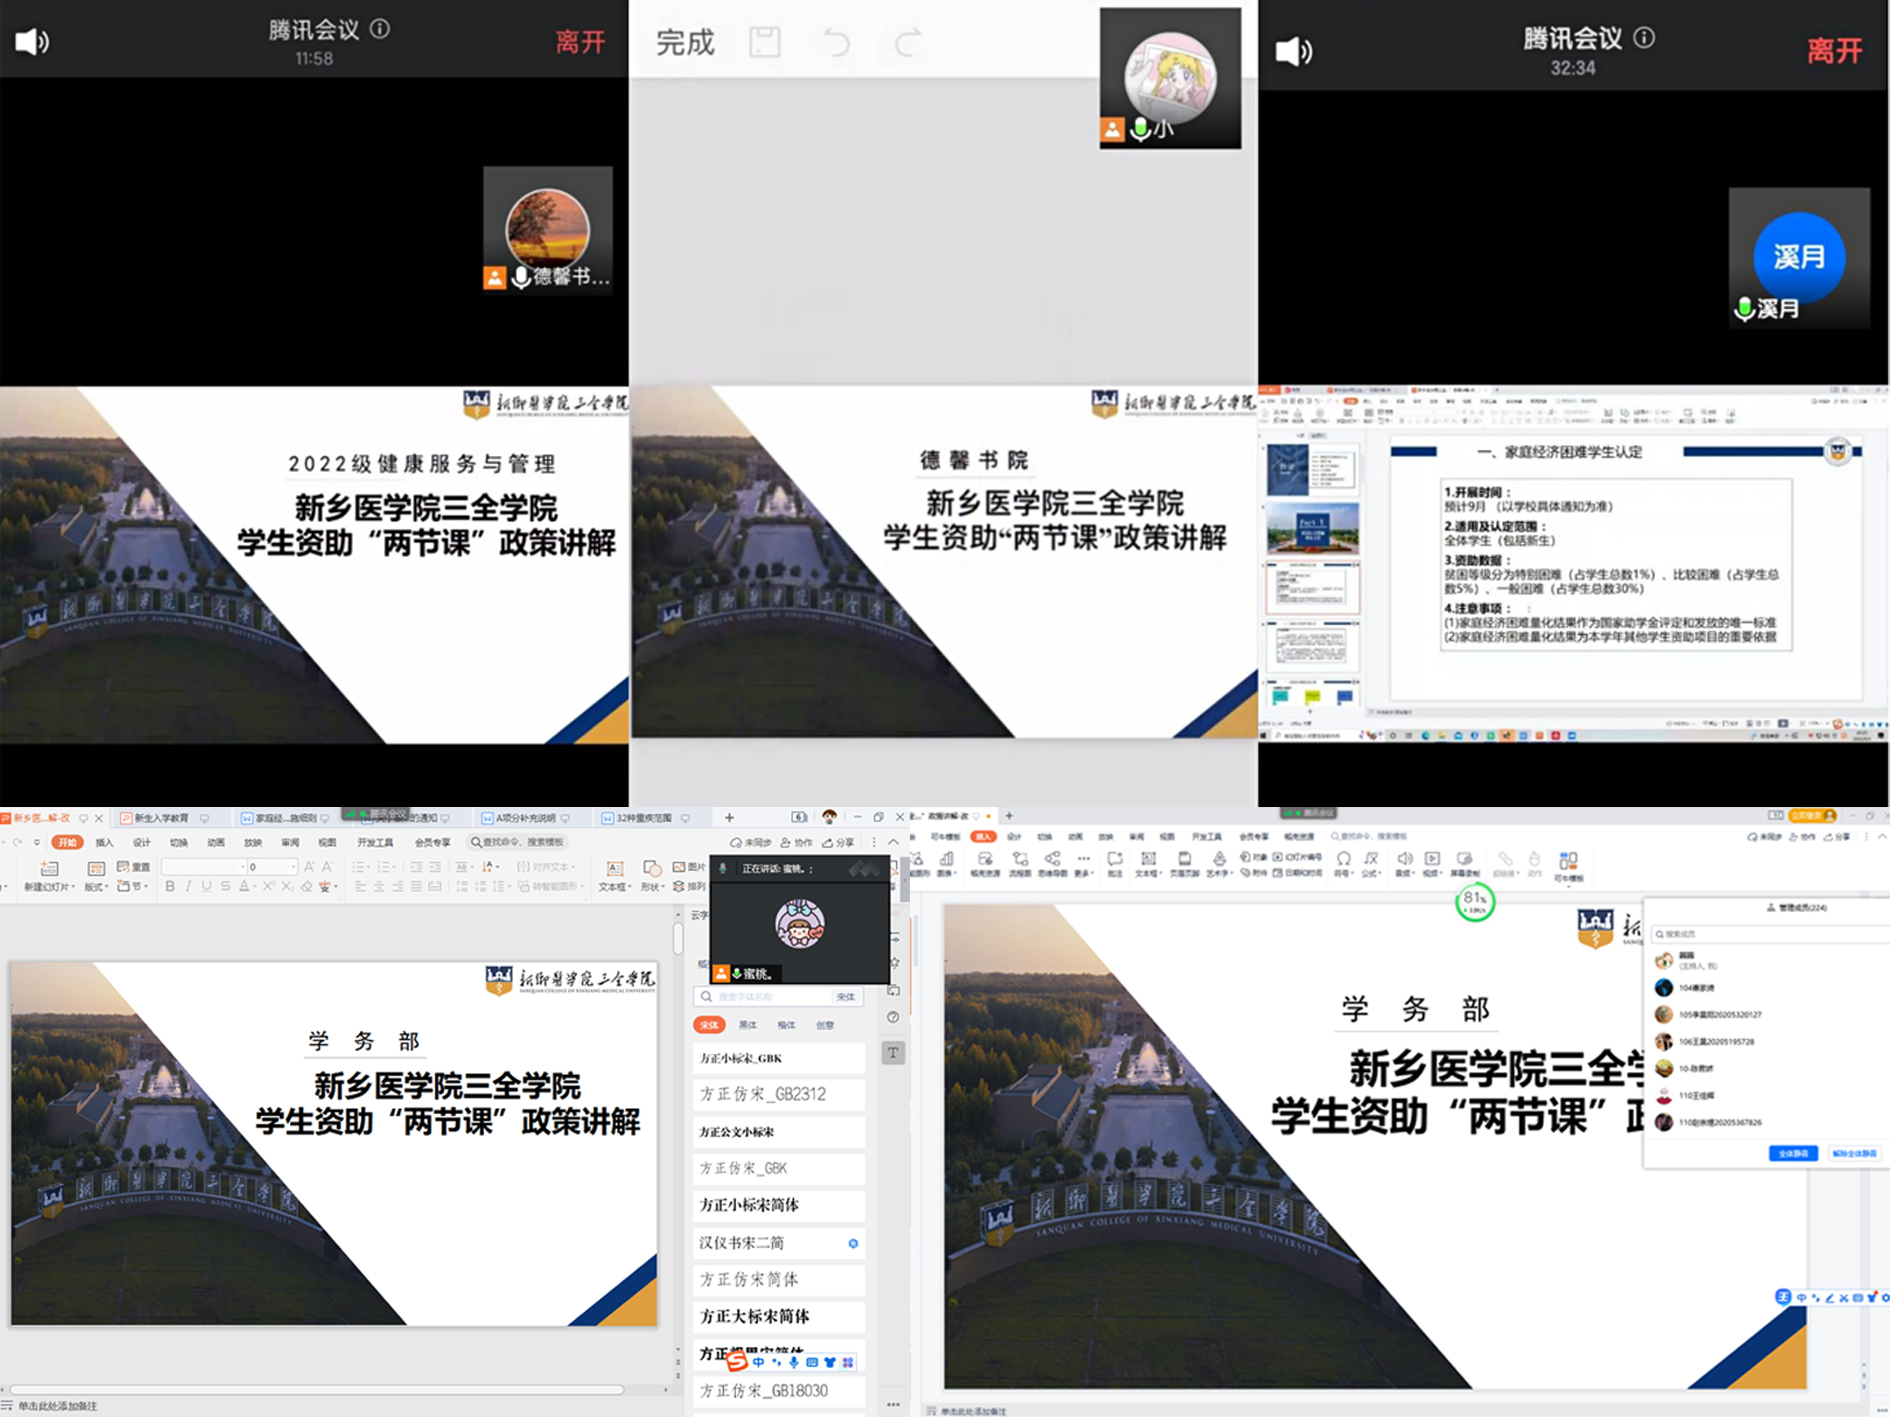The image size is (1890, 1417).
Task: Click the Italic formatting icon
Action: (x=188, y=886)
